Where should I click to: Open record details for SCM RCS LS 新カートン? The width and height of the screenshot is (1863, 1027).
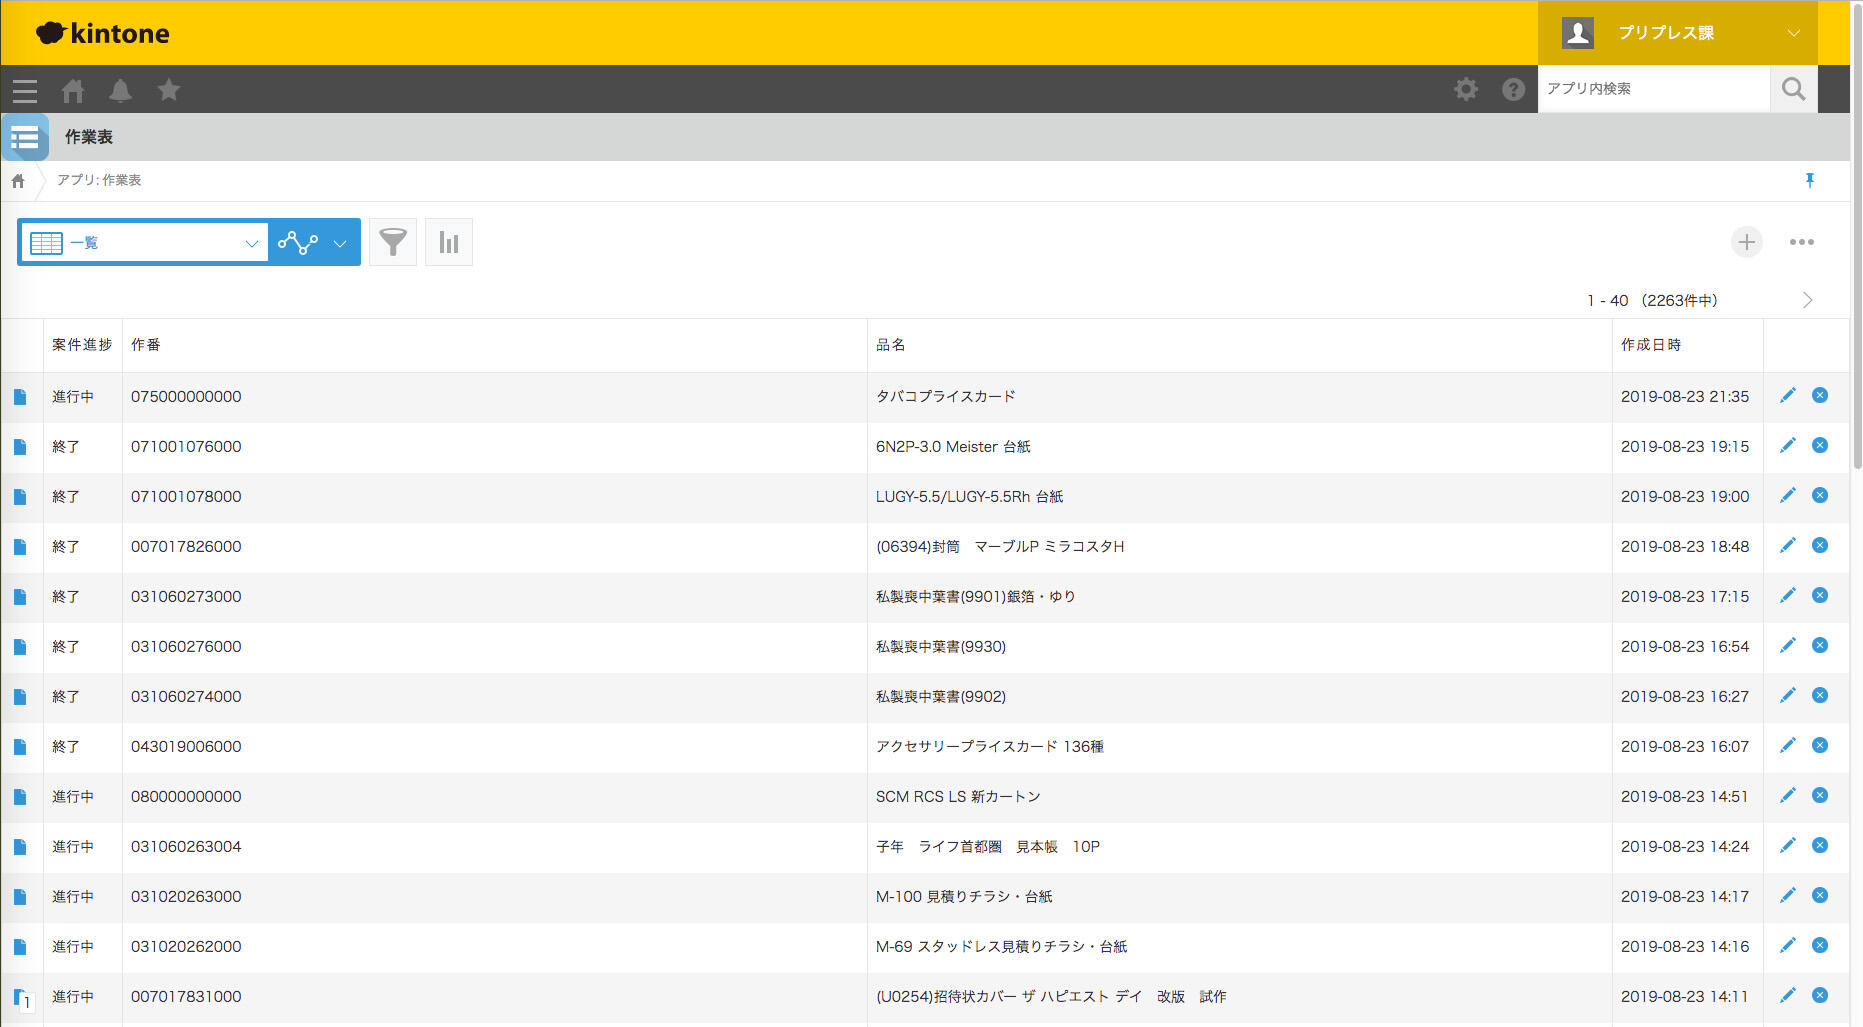[20, 797]
